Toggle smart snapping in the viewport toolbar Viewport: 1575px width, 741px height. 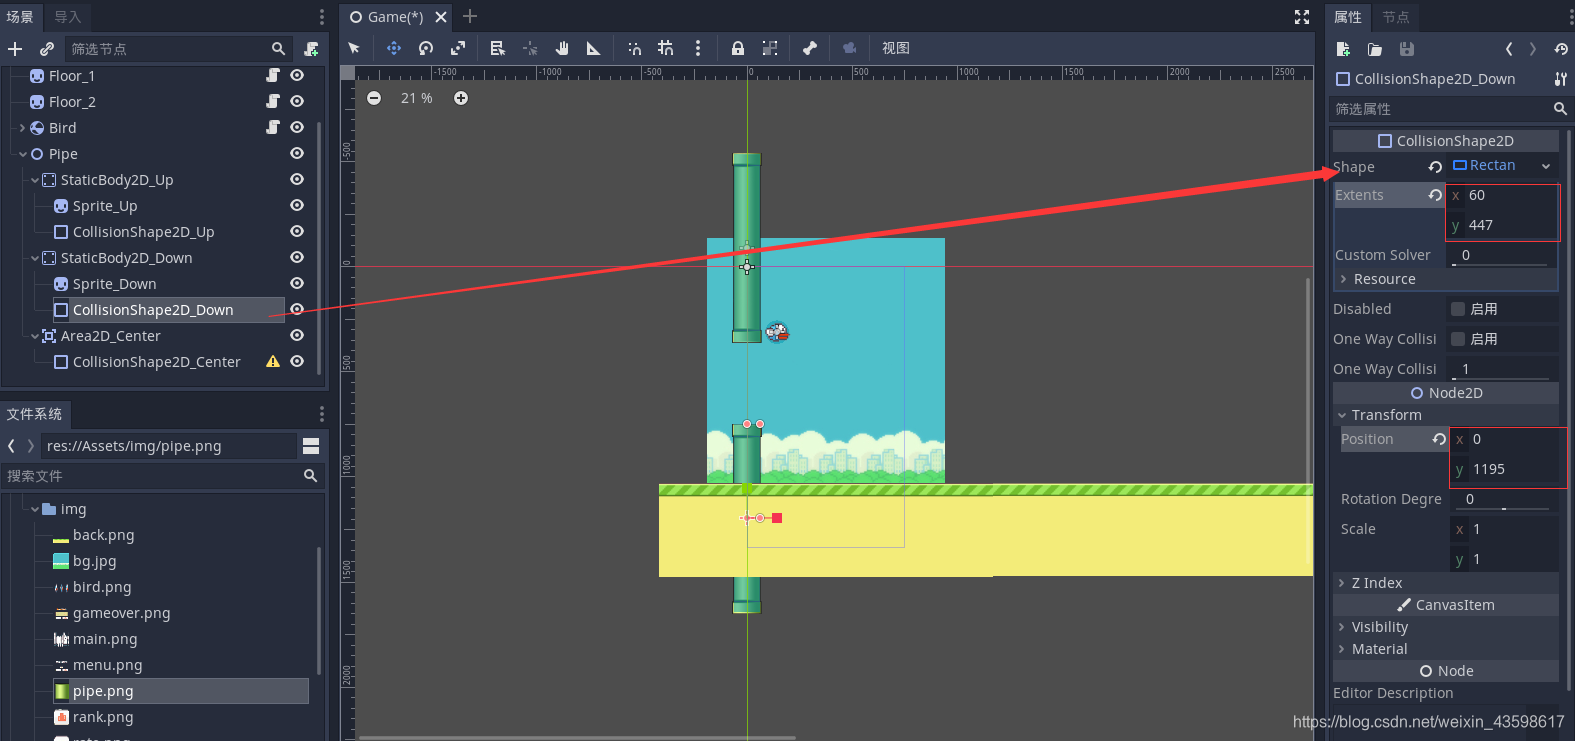[634, 48]
